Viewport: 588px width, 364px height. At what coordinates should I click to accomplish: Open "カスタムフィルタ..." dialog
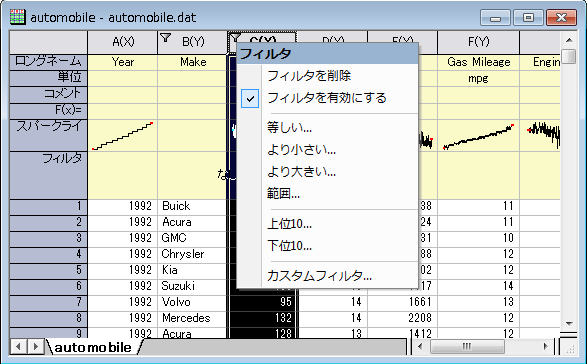pos(319,276)
